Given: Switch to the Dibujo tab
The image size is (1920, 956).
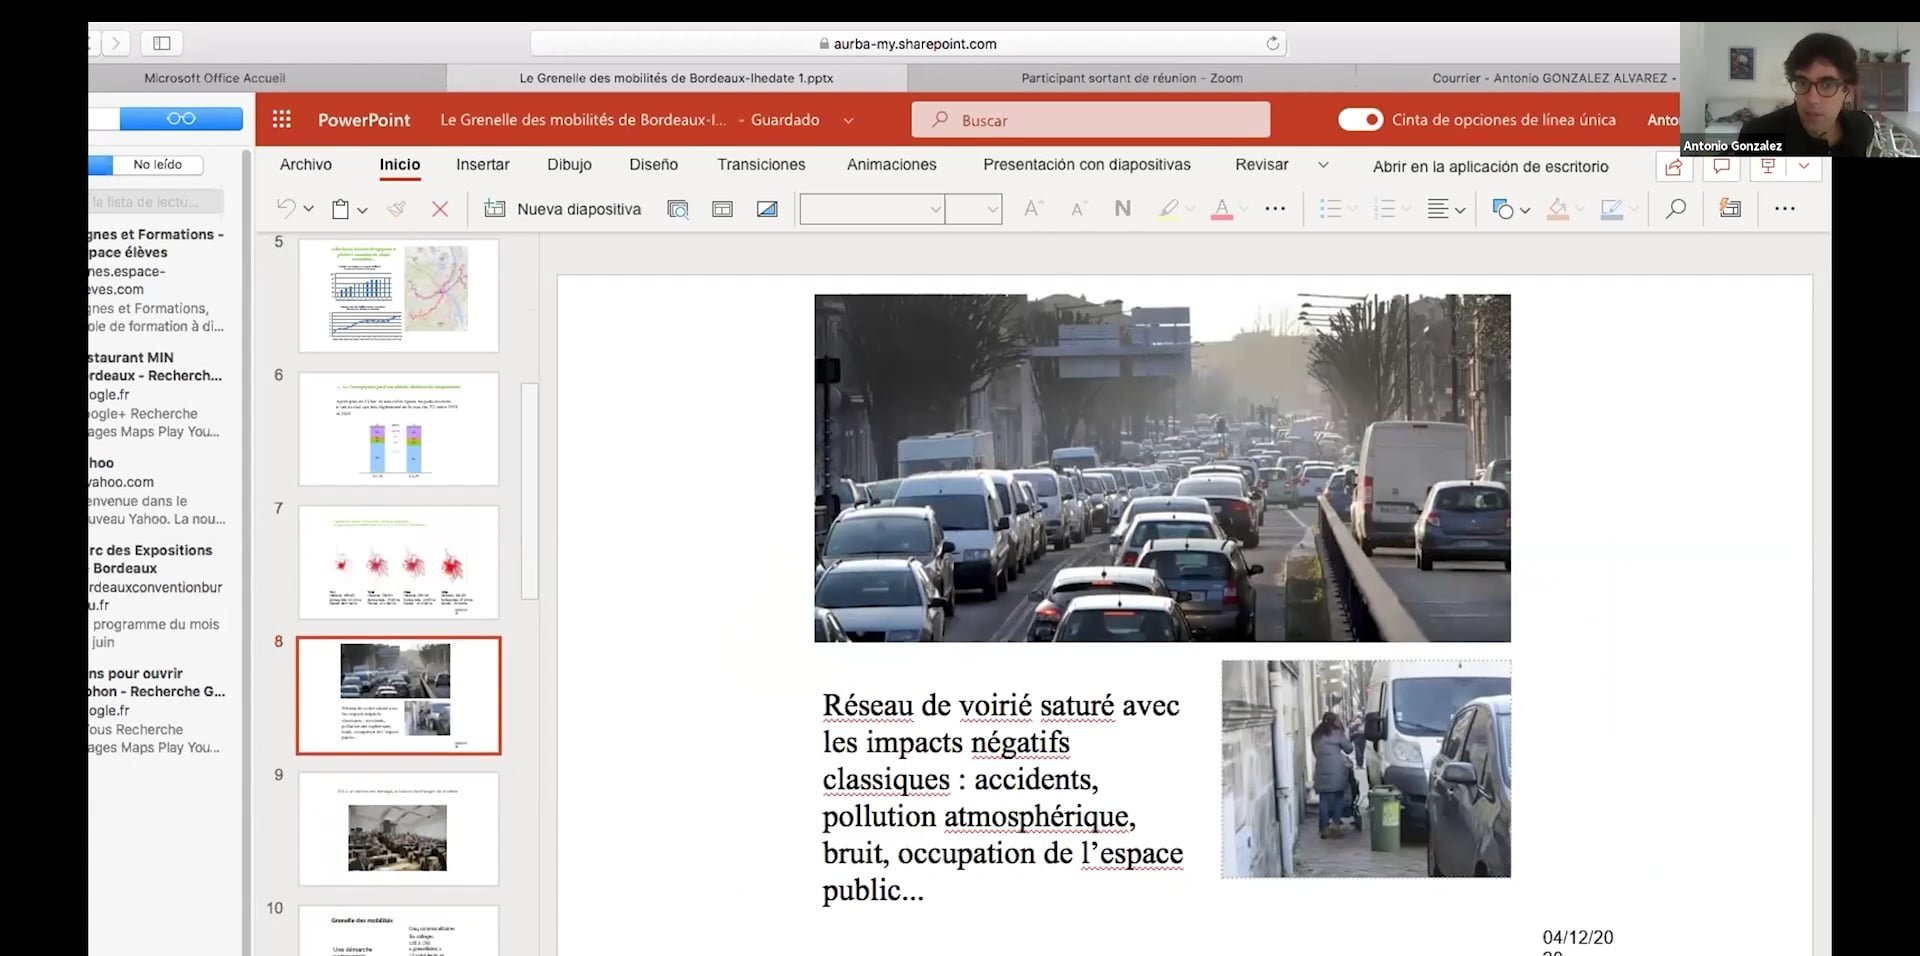Looking at the screenshot, I should 569,165.
